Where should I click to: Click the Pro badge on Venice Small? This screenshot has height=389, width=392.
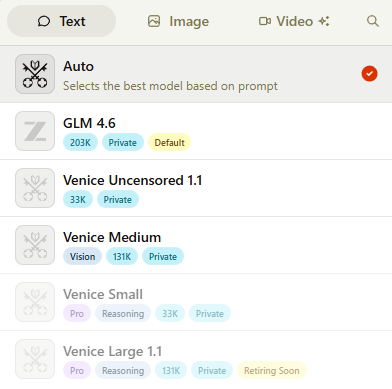tap(77, 314)
